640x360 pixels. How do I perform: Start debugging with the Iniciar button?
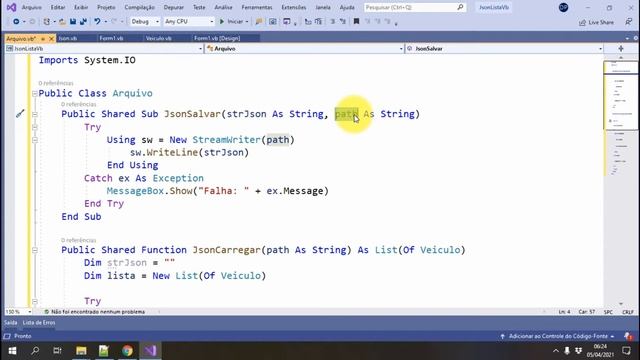tap(231, 22)
